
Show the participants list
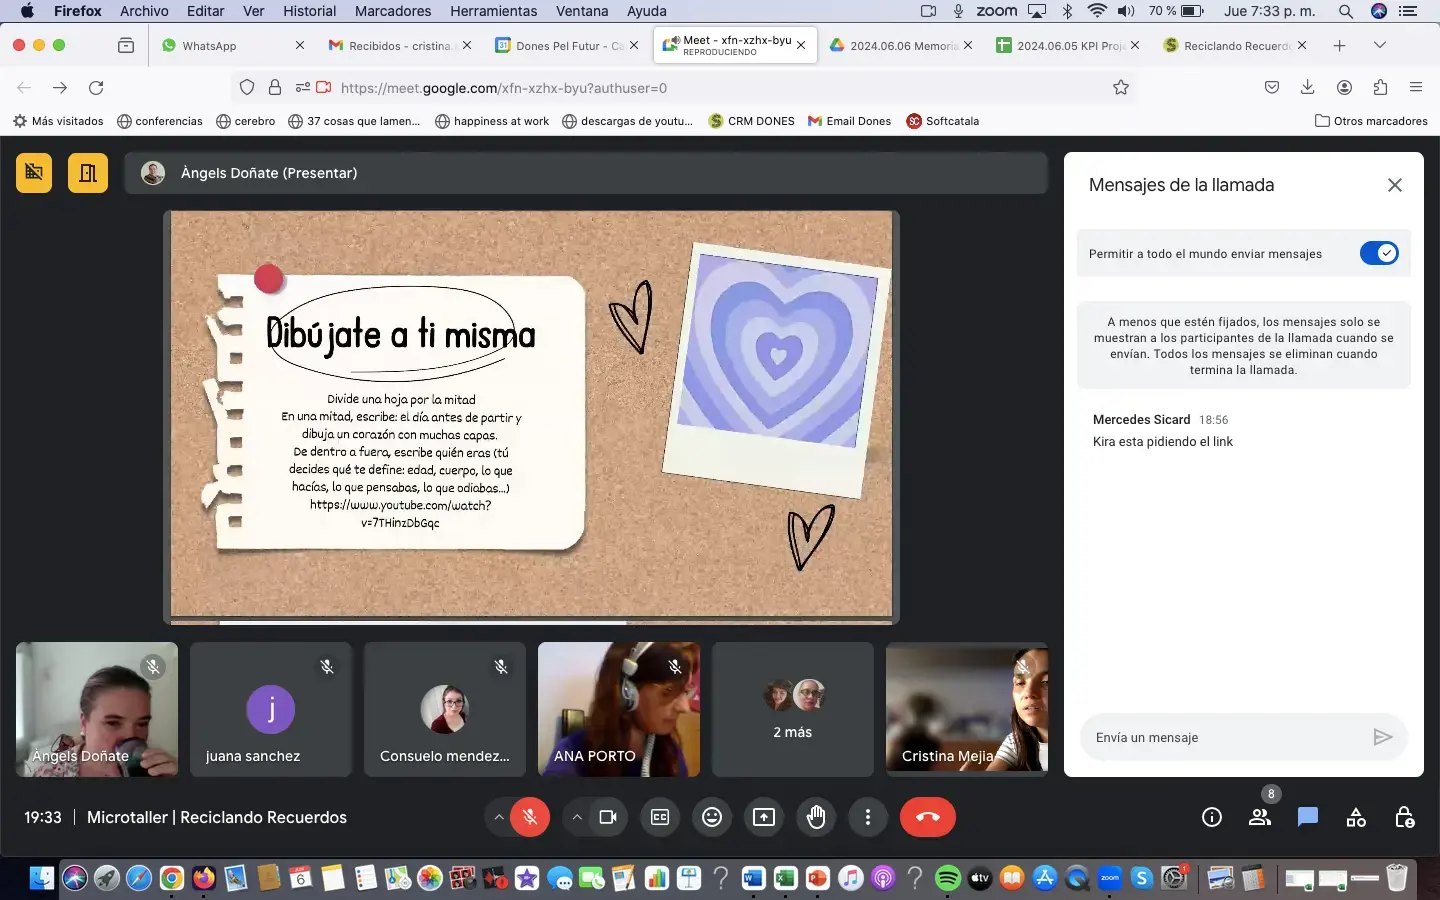click(x=1260, y=817)
